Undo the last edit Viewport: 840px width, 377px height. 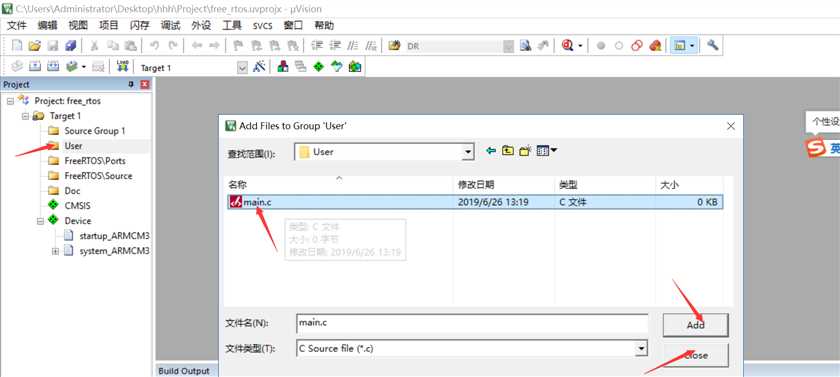(x=154, y=46)
